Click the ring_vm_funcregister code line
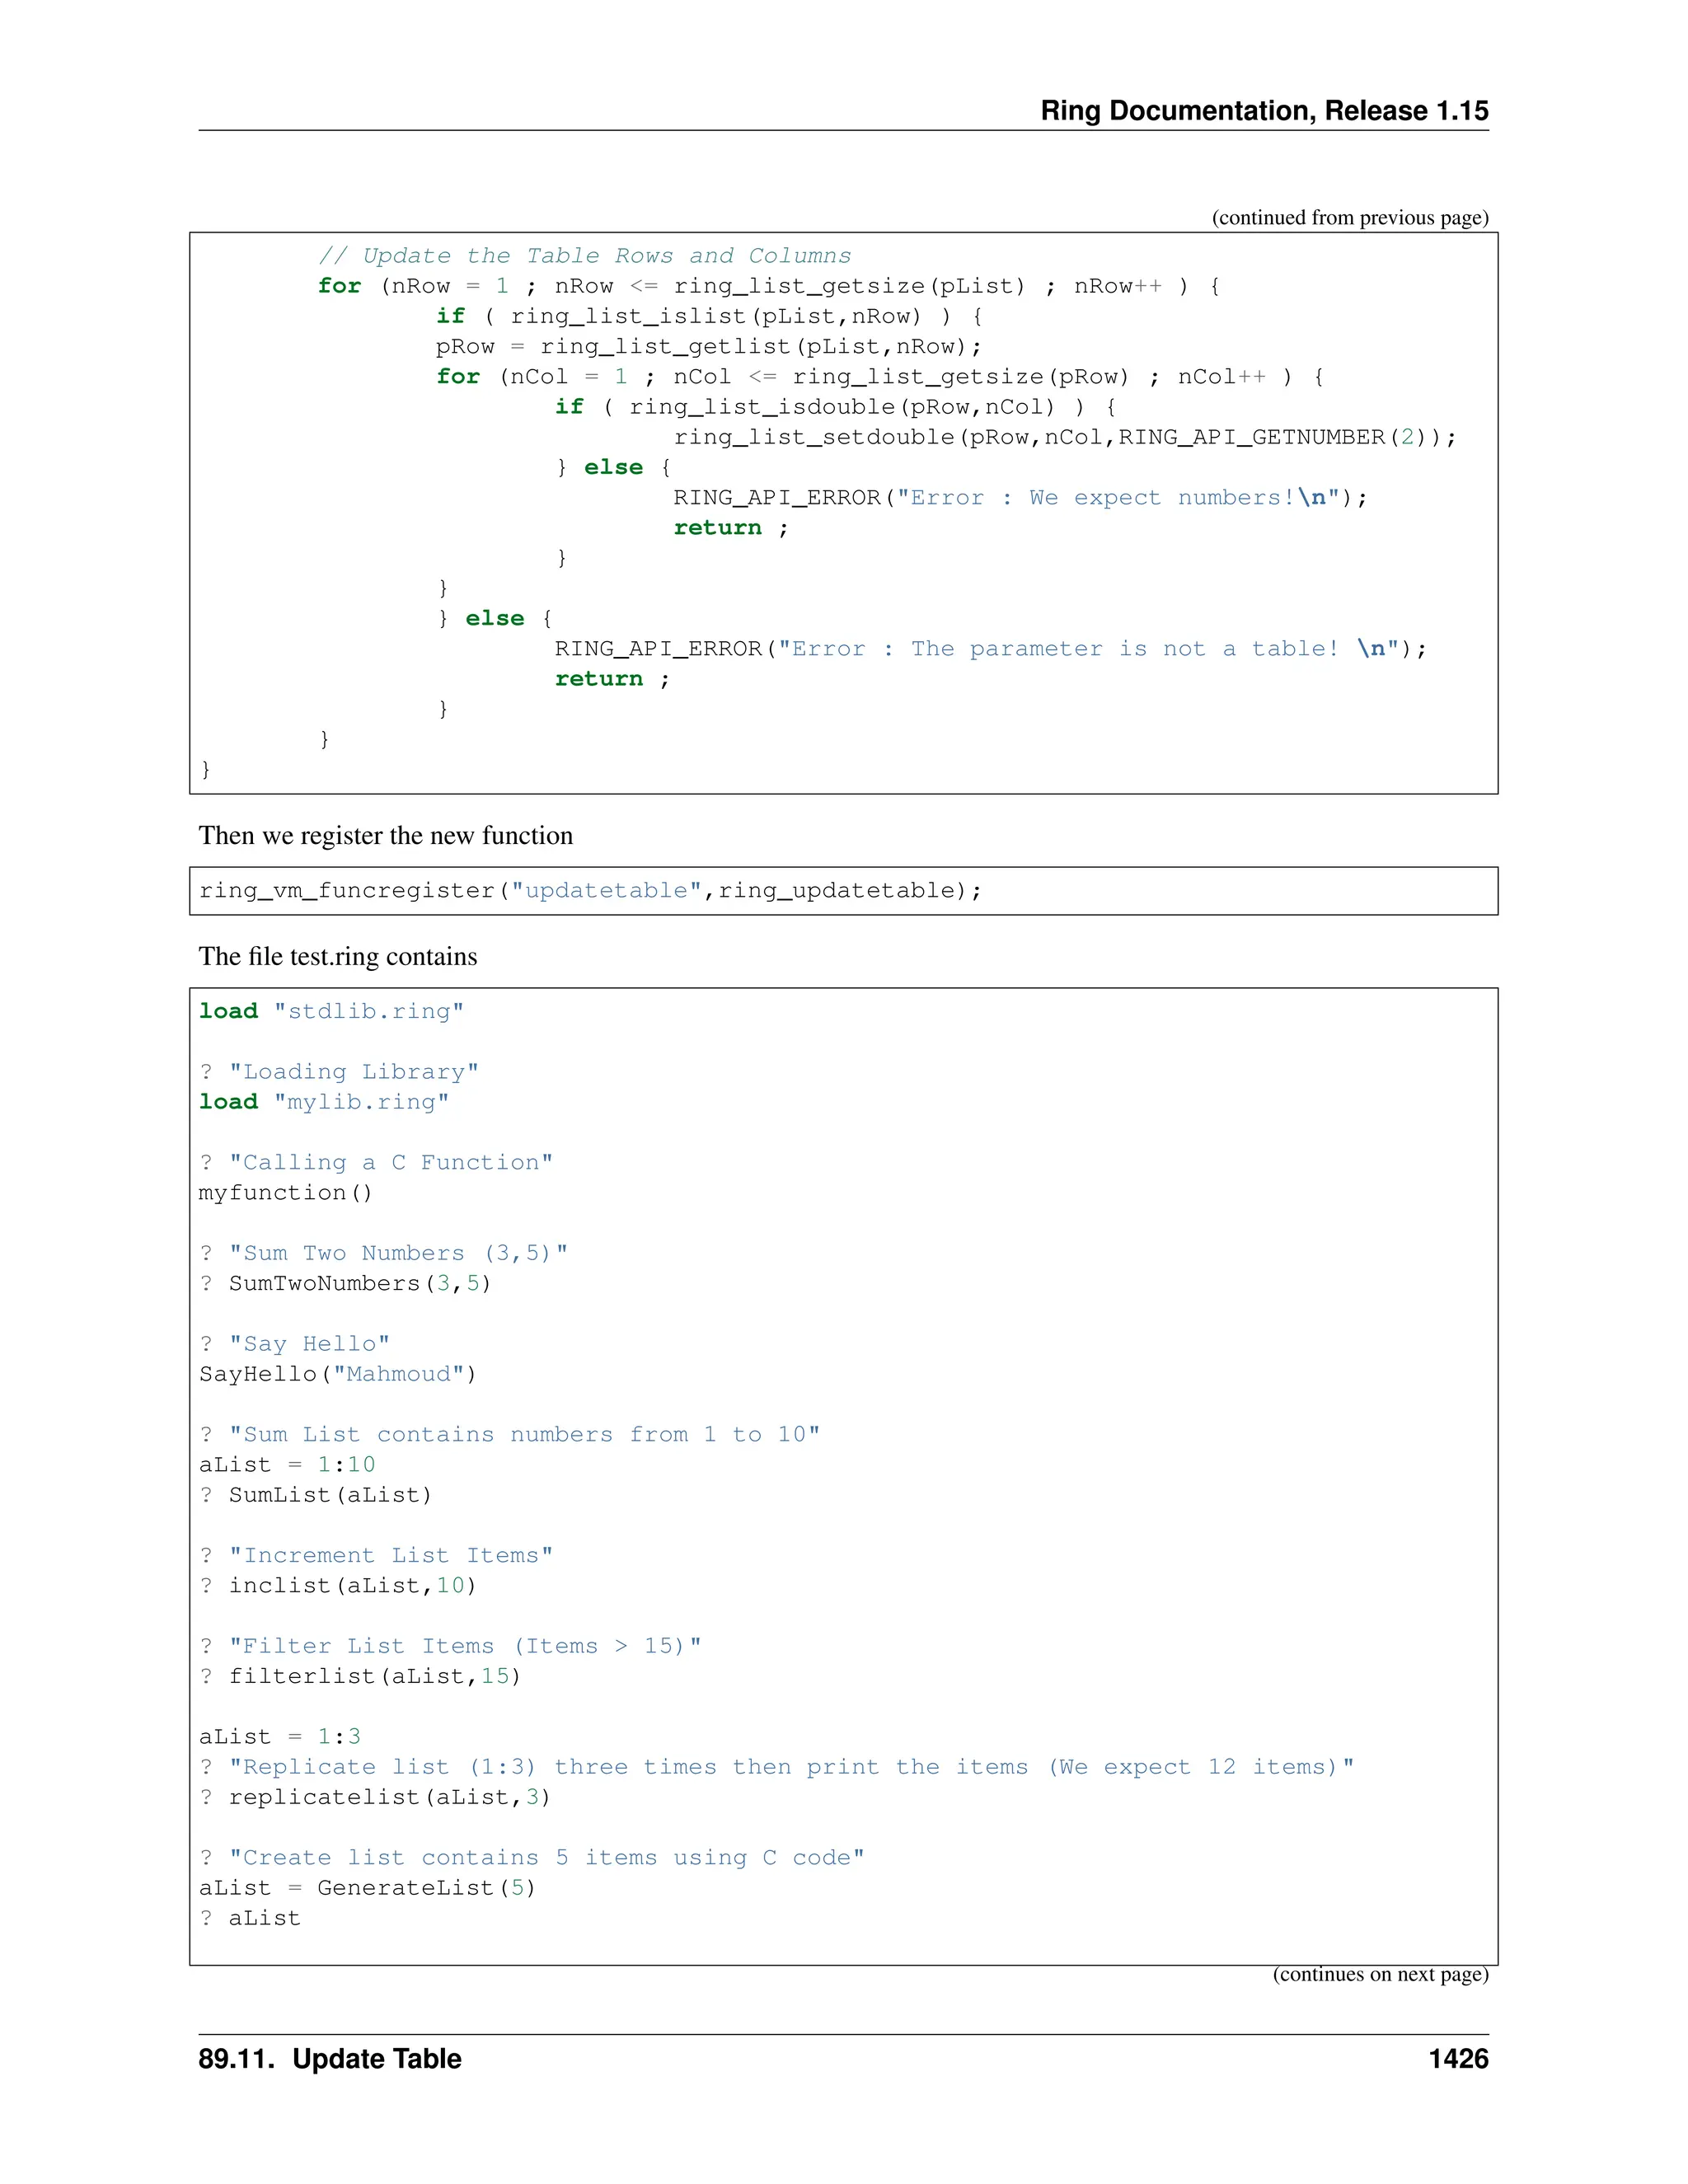1688x2184 pixels. (590, 891)
